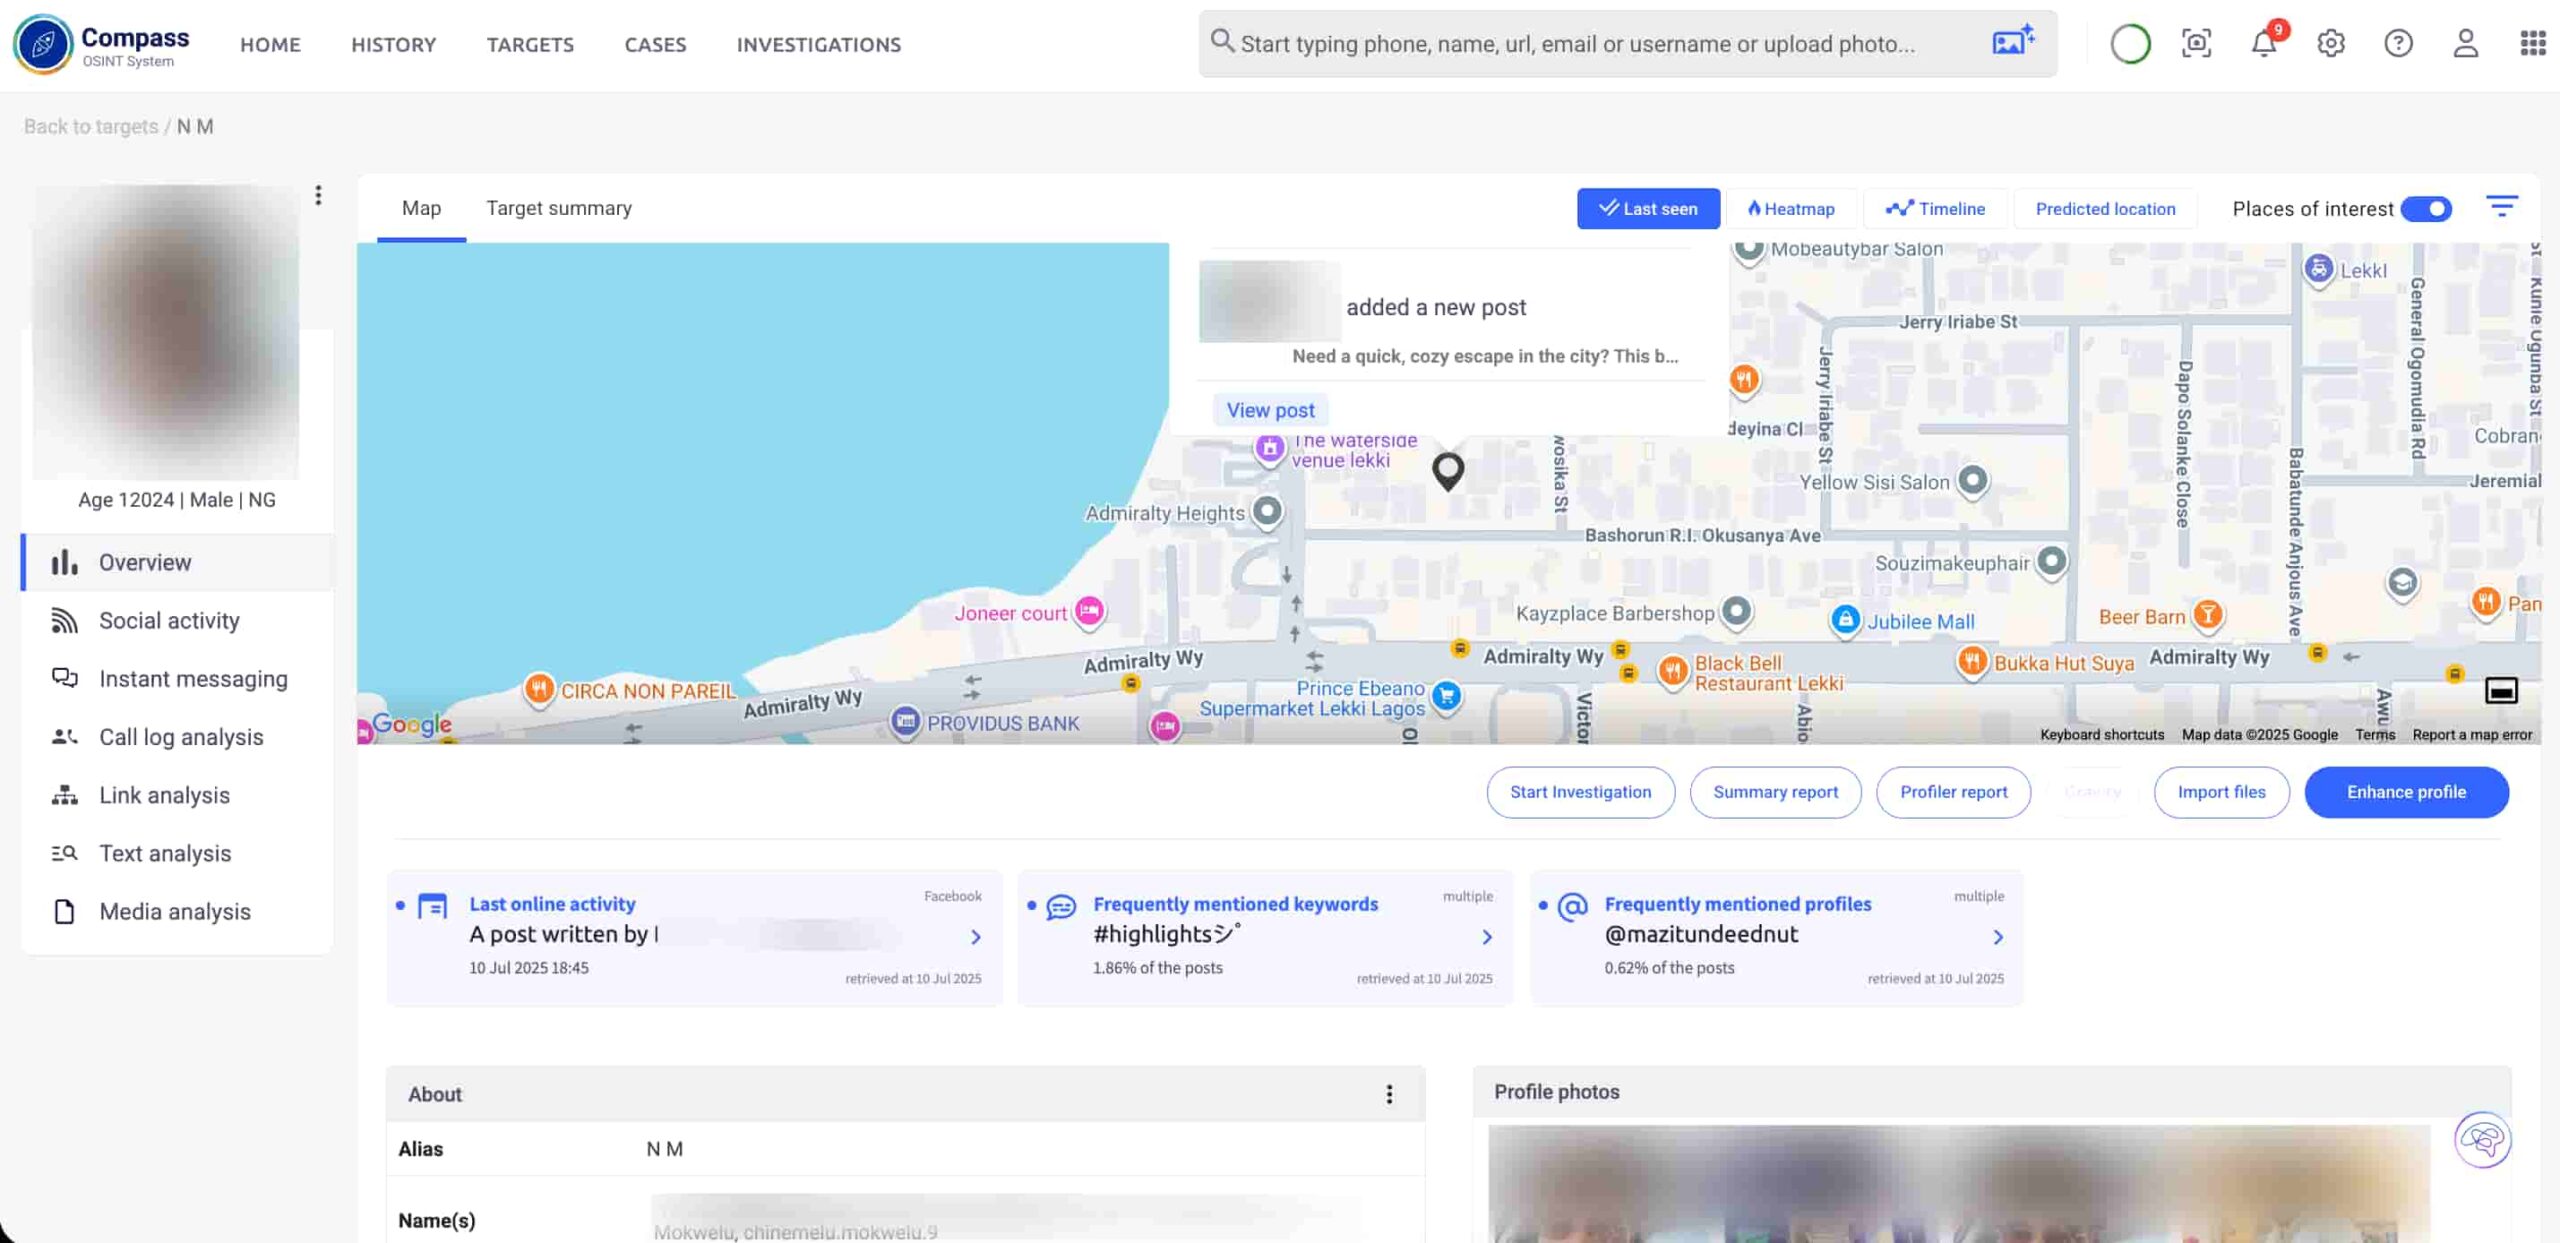The height and width of the screenshot is (1243, 2560).
Task: Open the About section three-dot menu
Action: [x=1388, y=1094]
